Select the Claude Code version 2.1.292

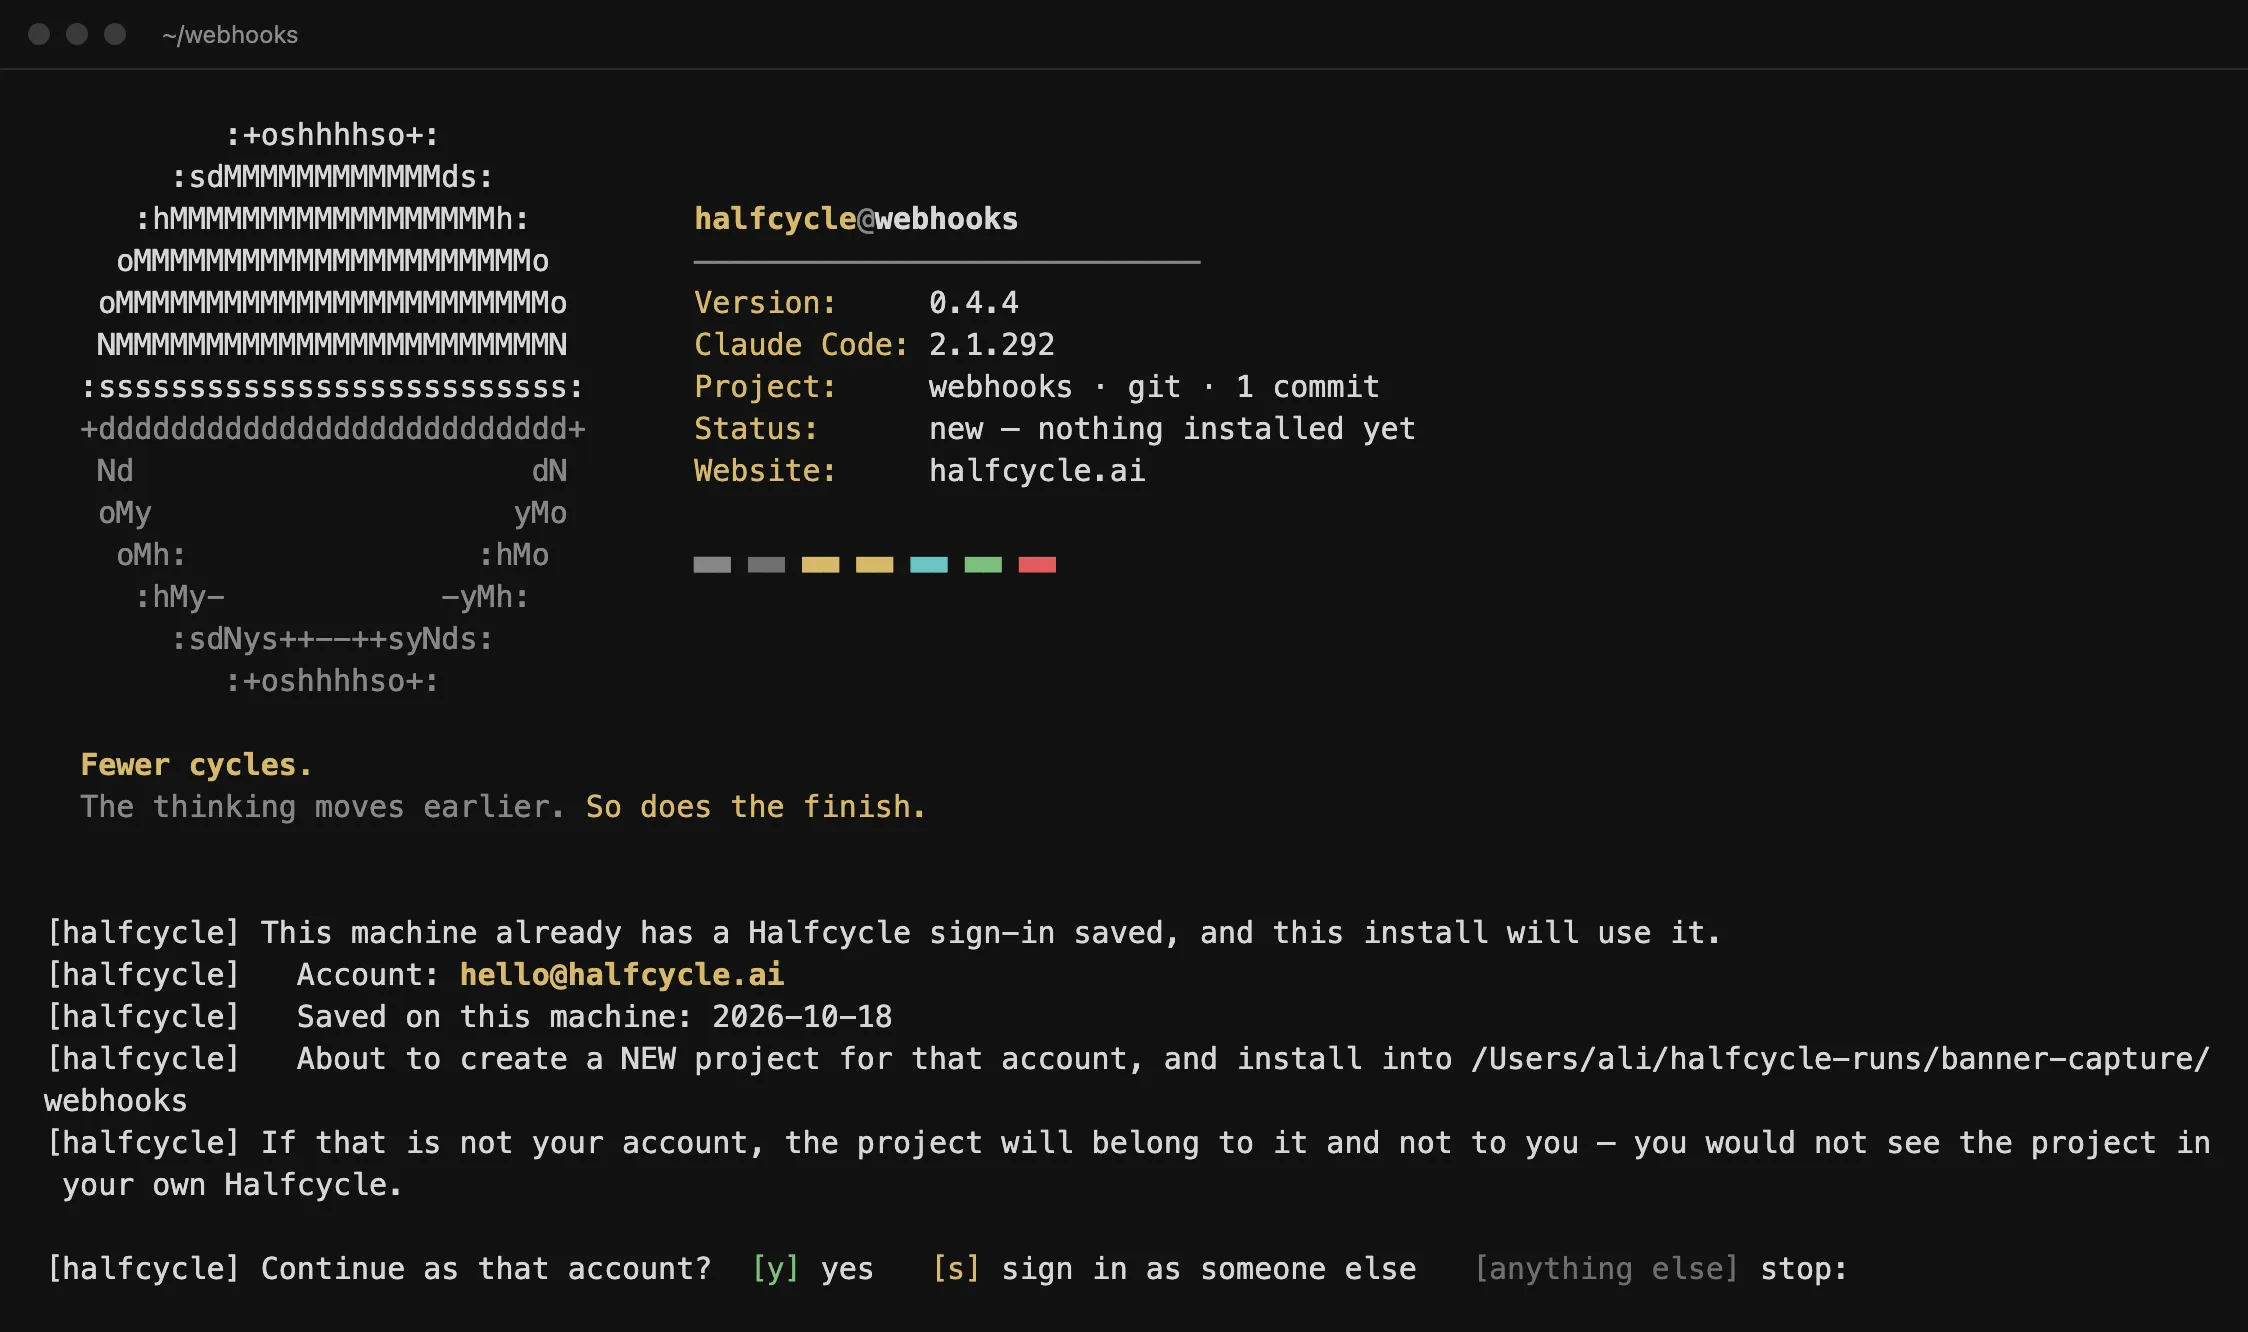pyautogui.click(x=991, y=345)
